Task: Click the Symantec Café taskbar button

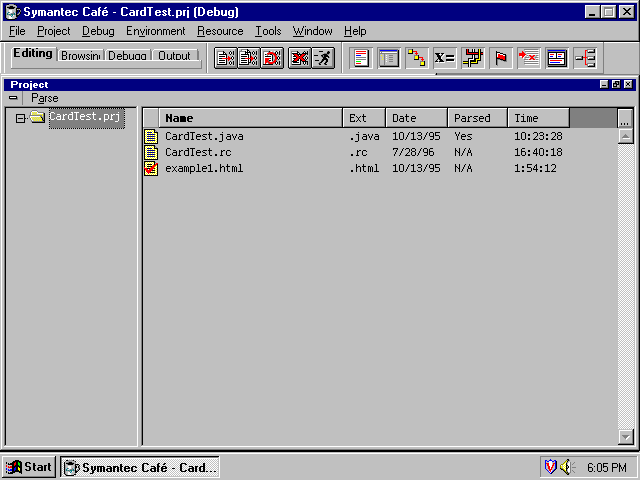Action: coord(140,467)
